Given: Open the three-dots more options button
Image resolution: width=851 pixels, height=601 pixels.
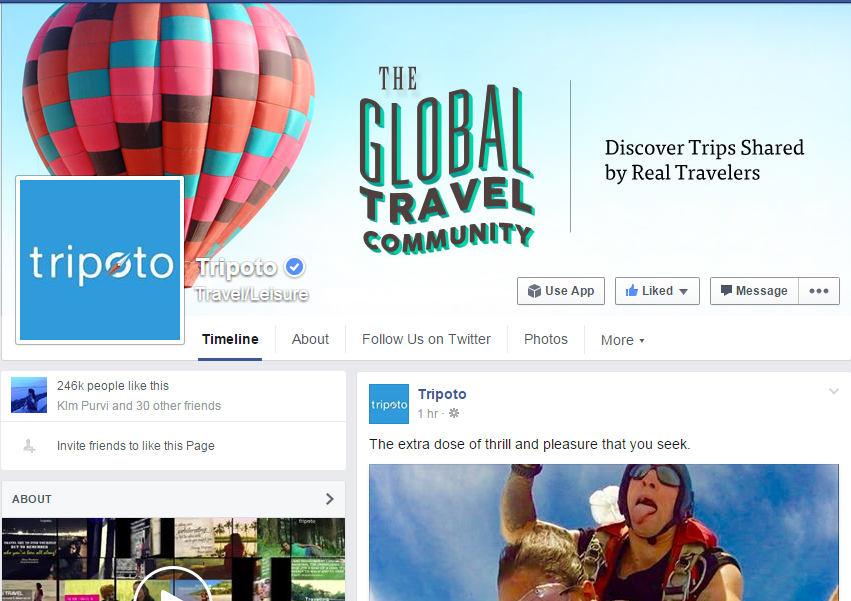Looking at the screenshot, I should [x=819, y=291].
